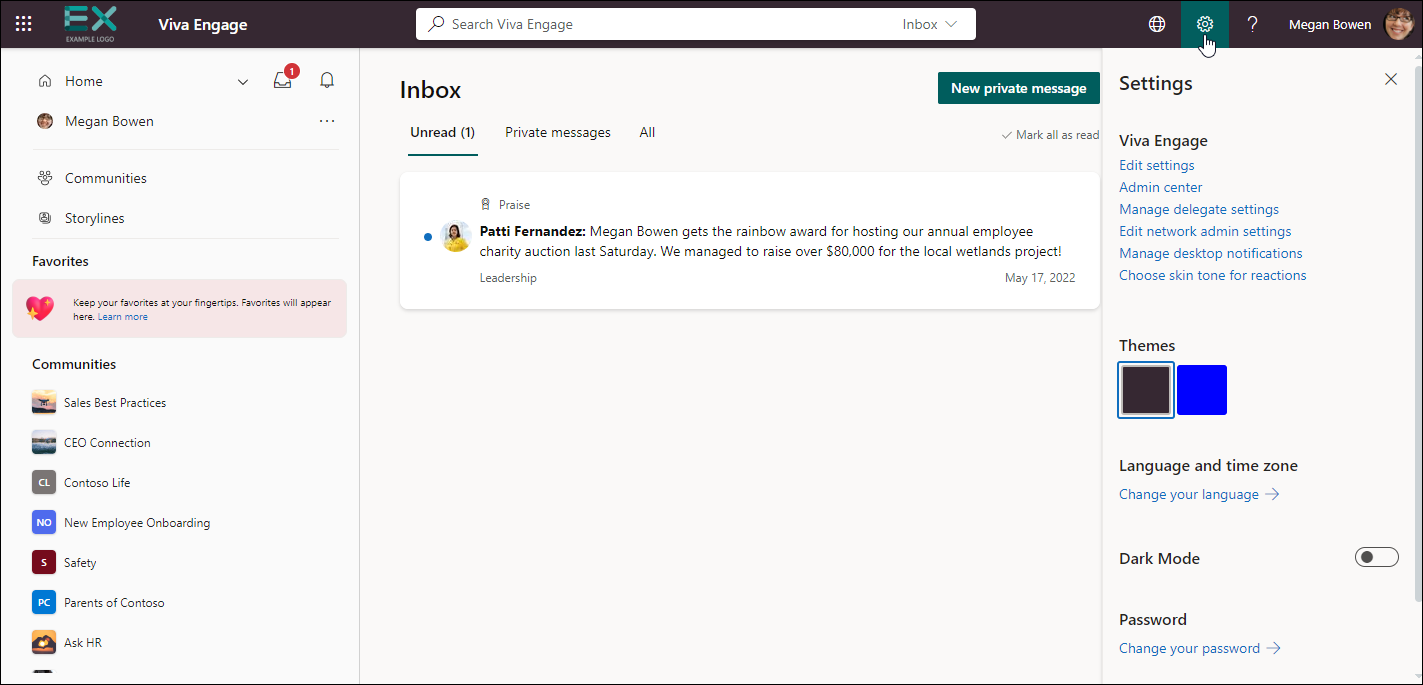The image size is (1423, 685).
Task: Toggle Dark Mode switch on
Action: point(1377,557)
